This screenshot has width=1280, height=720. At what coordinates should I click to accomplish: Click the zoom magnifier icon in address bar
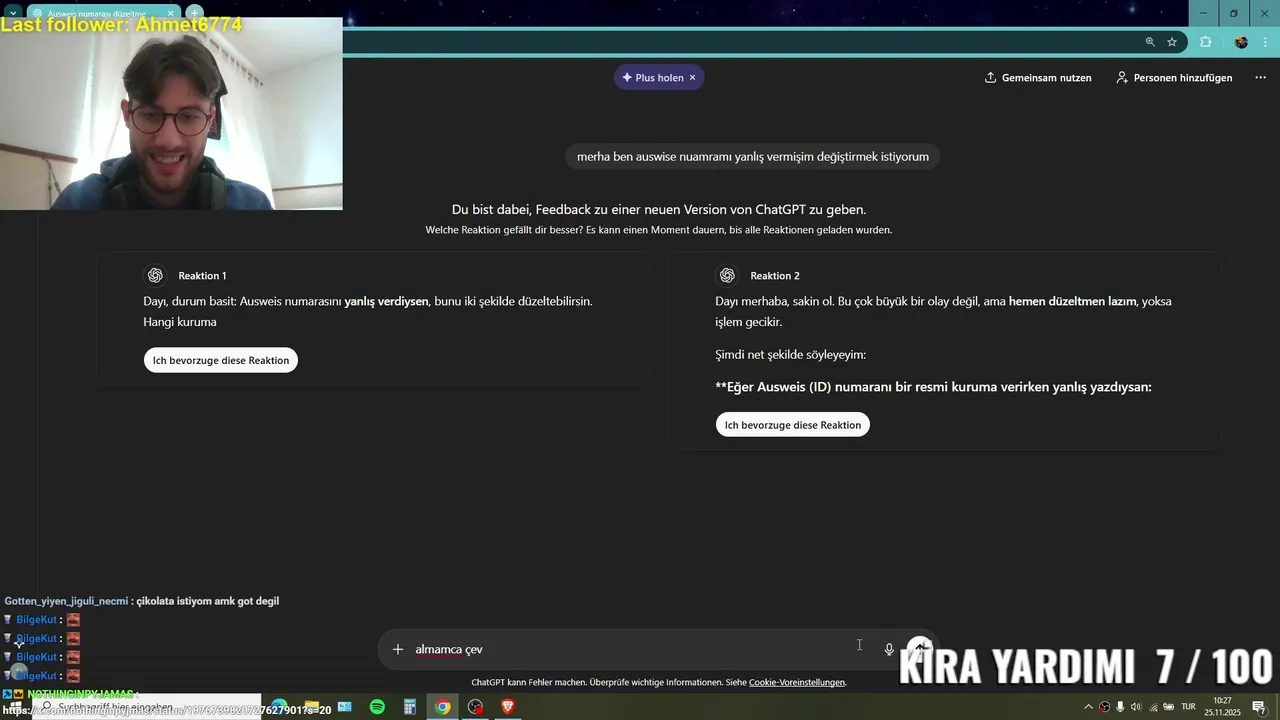[1150, 42]
